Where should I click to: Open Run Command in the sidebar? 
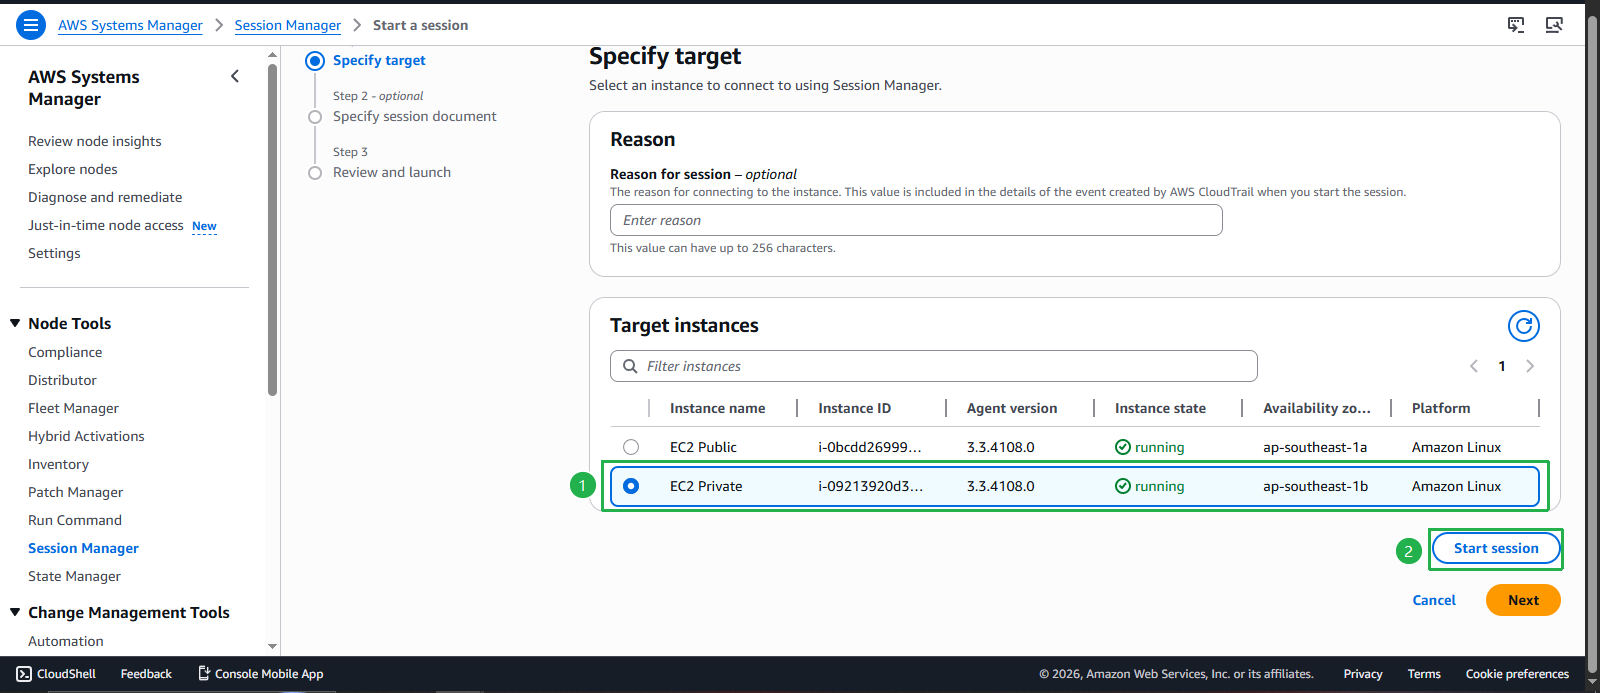pyautogui.click(x=75, y=520)
